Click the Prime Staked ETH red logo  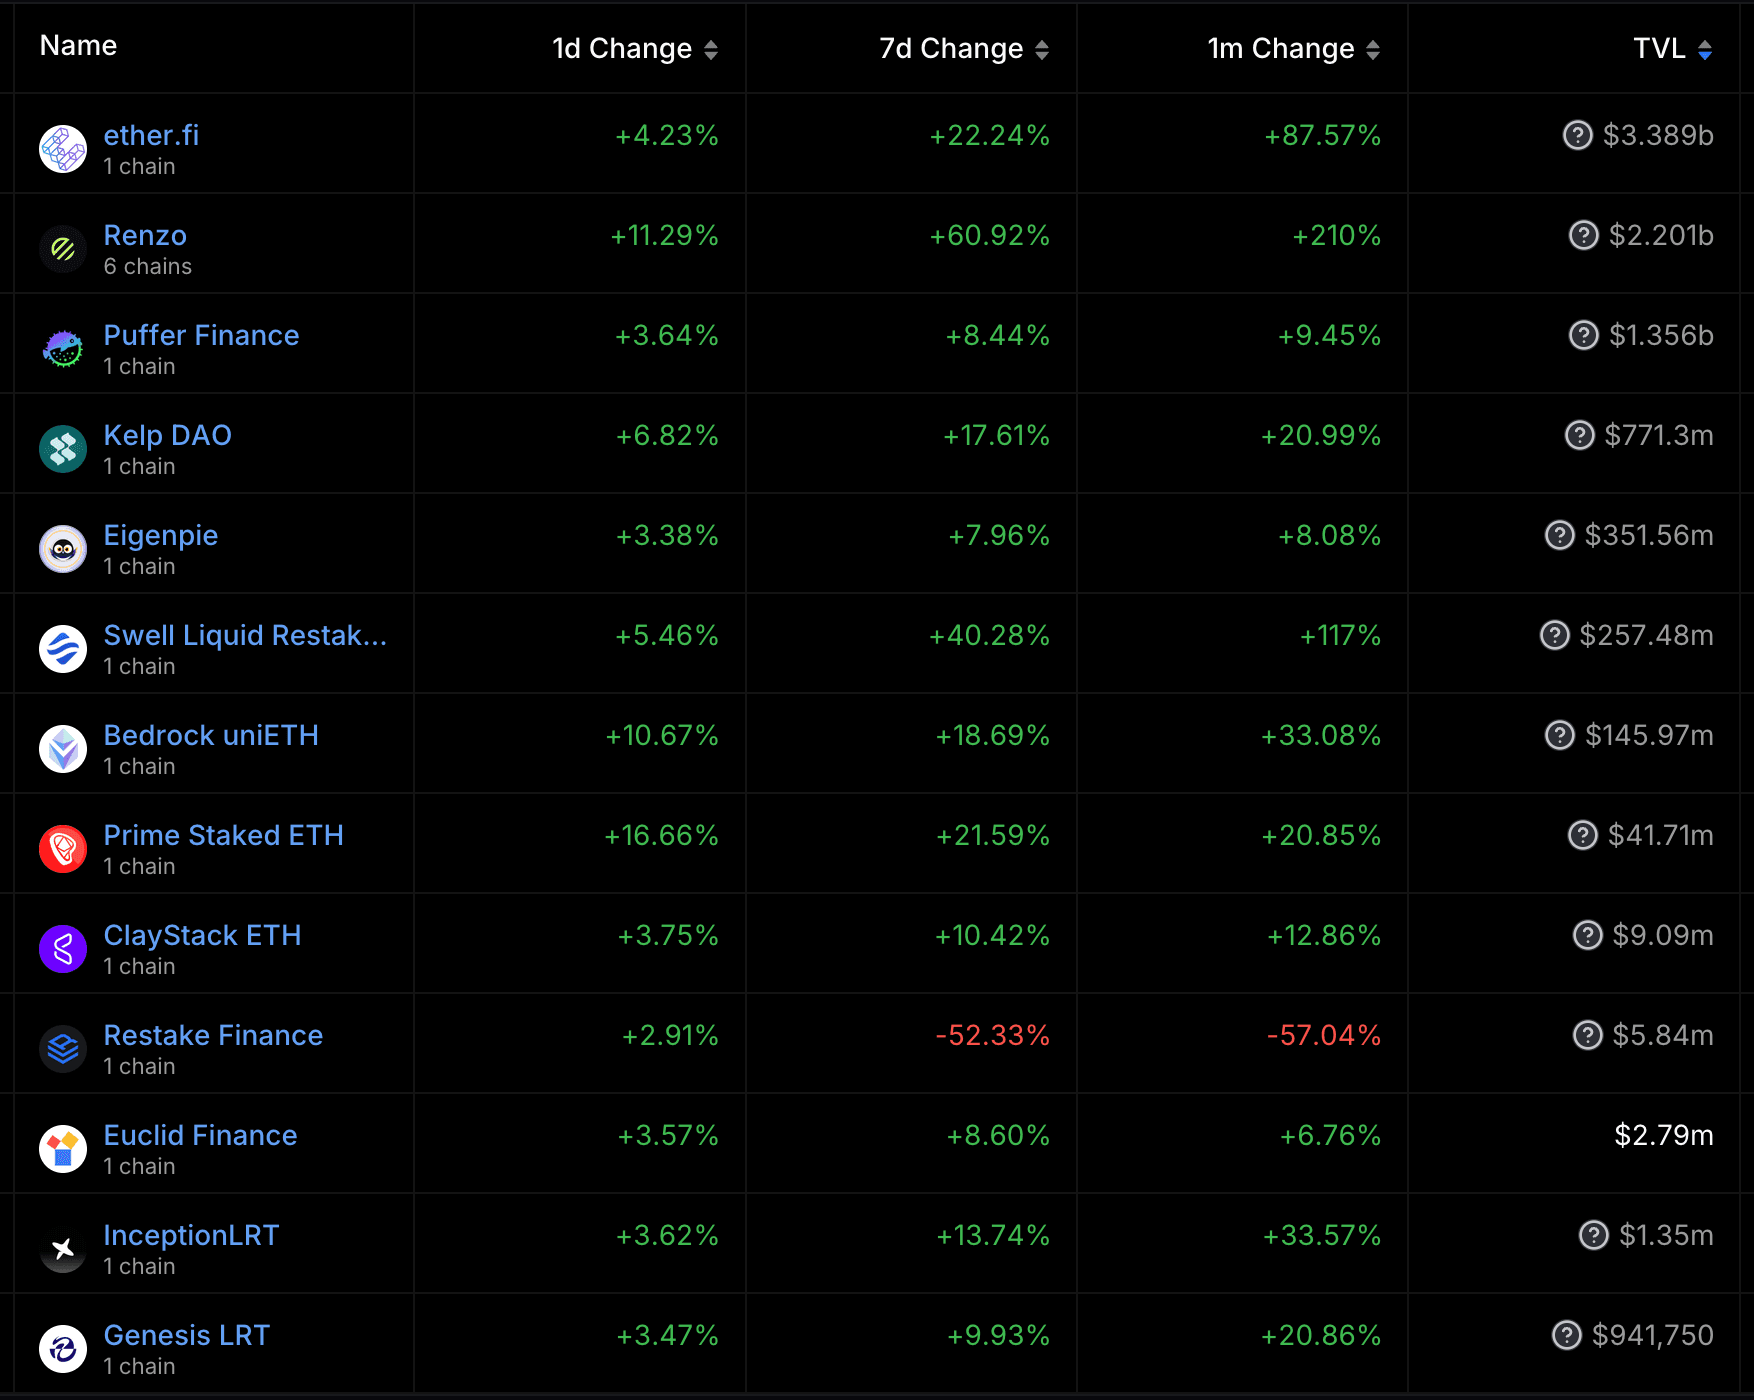click(63, 849)
